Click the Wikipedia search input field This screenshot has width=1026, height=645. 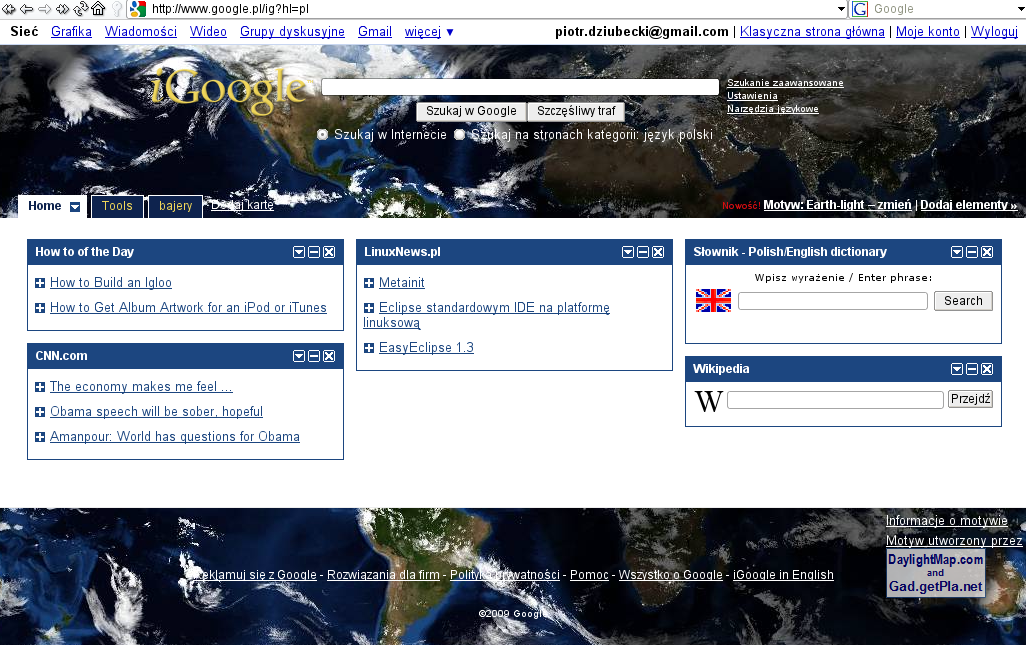tap(835, 400)
